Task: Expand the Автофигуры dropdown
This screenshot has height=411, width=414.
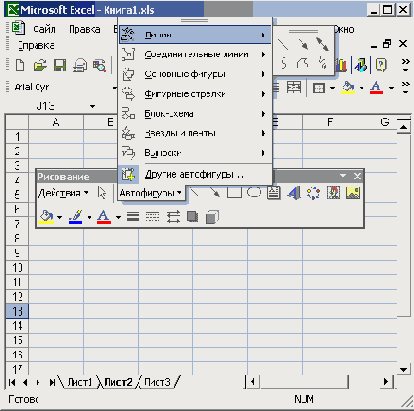Action: (151, 193)
